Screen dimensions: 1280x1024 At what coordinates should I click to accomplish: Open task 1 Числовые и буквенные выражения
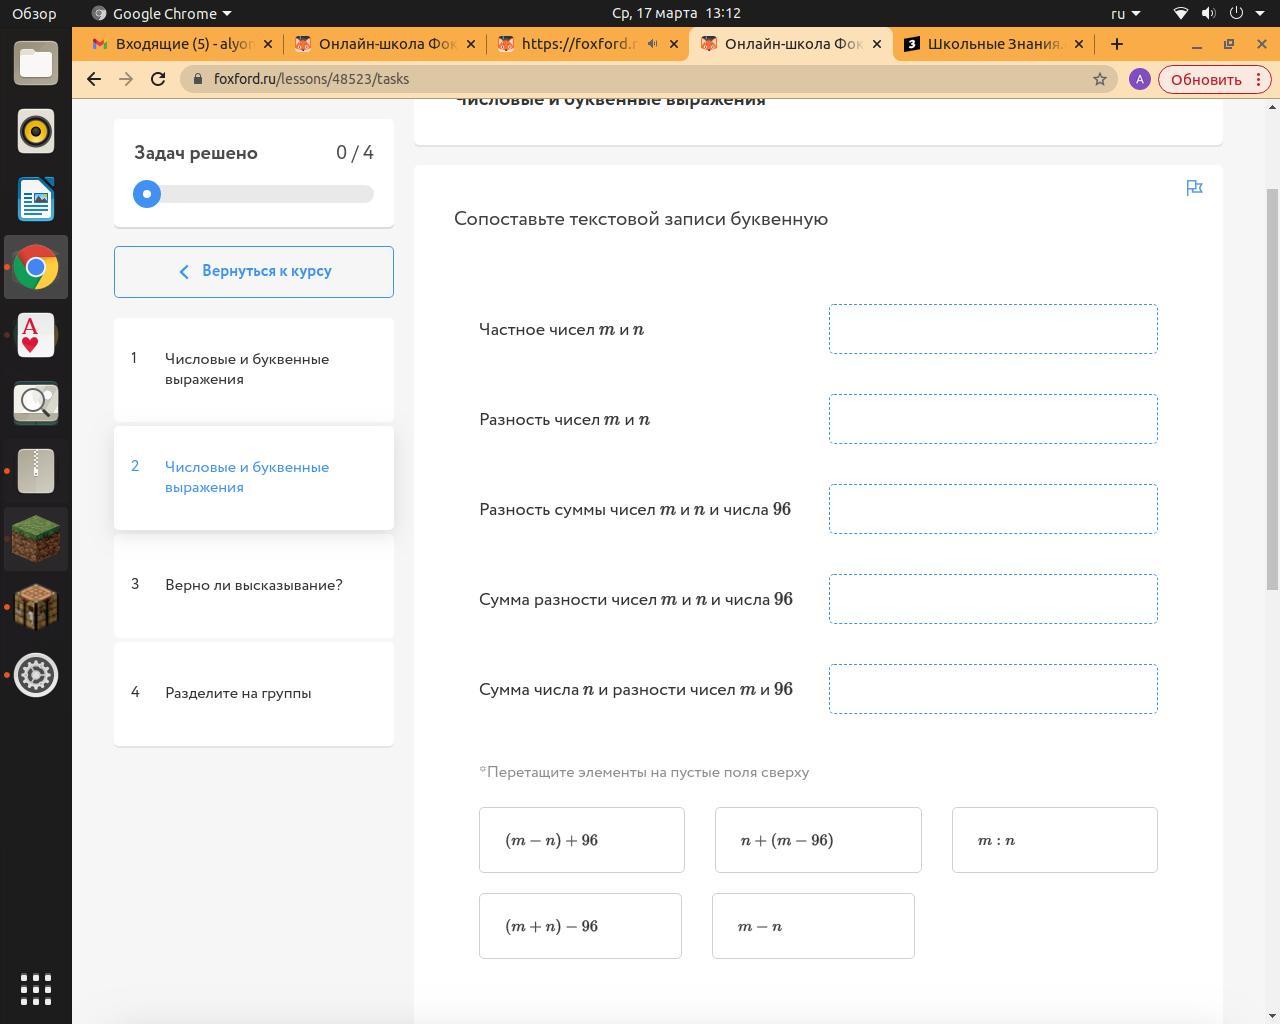click(x=254, y=369)
